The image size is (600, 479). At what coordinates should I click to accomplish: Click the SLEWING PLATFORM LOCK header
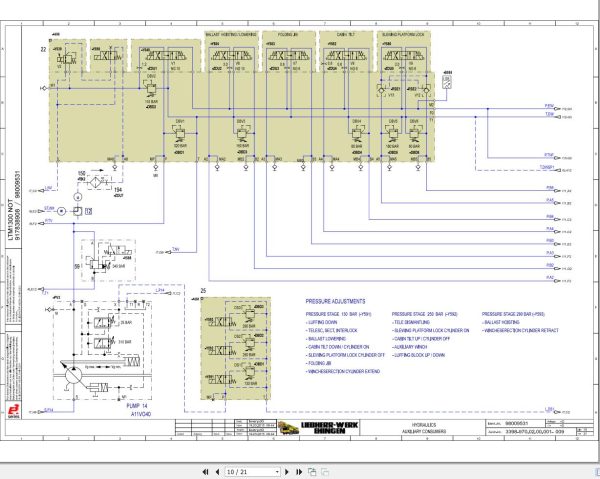pos(403,34)
